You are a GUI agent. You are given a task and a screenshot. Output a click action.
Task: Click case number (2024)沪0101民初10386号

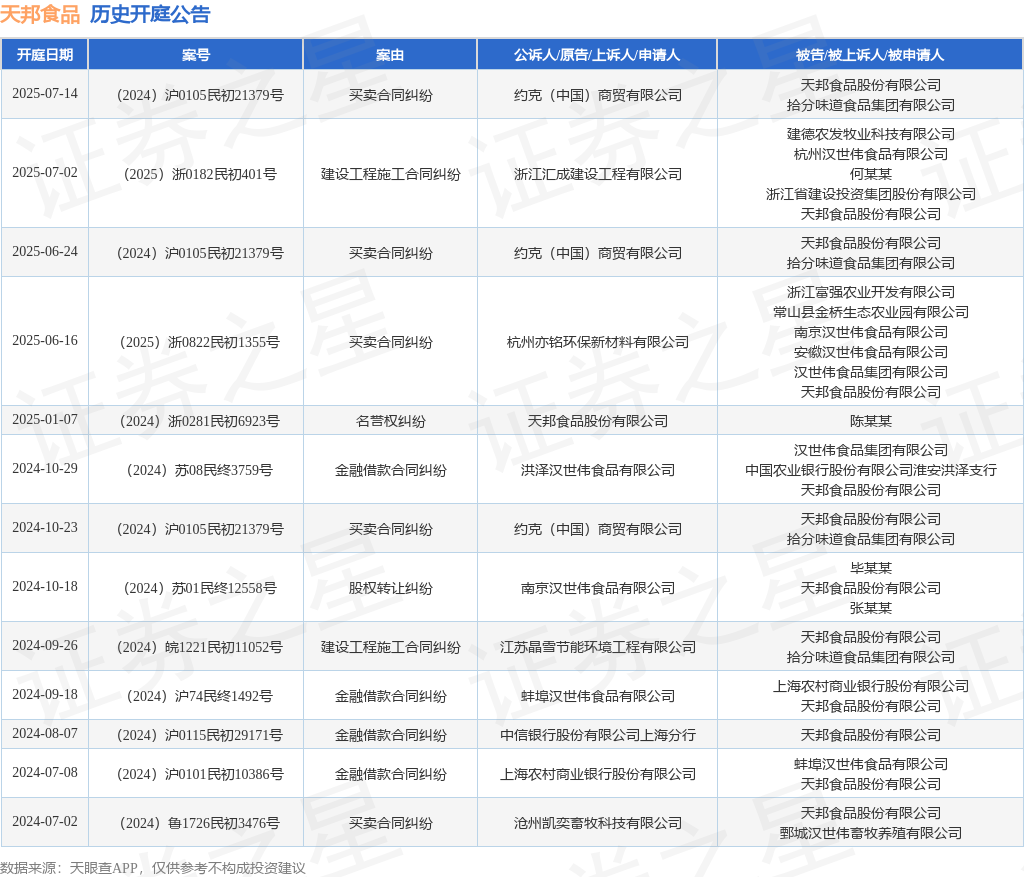[x=200, y=774]
